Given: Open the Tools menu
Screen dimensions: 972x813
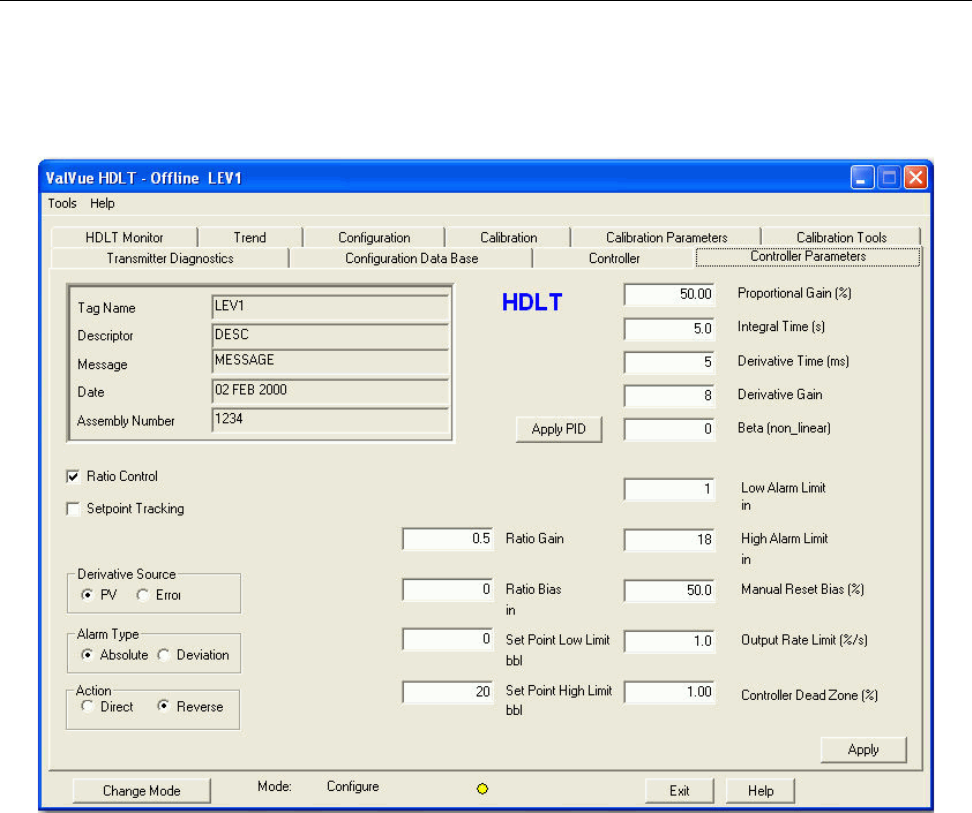Looking at the screenshot, I should tap(62, 203).
